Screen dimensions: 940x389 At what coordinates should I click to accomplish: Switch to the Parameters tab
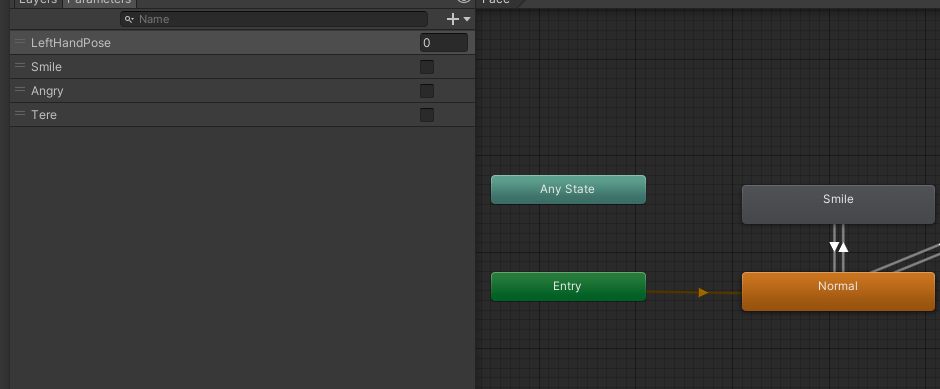coord(99,2)
